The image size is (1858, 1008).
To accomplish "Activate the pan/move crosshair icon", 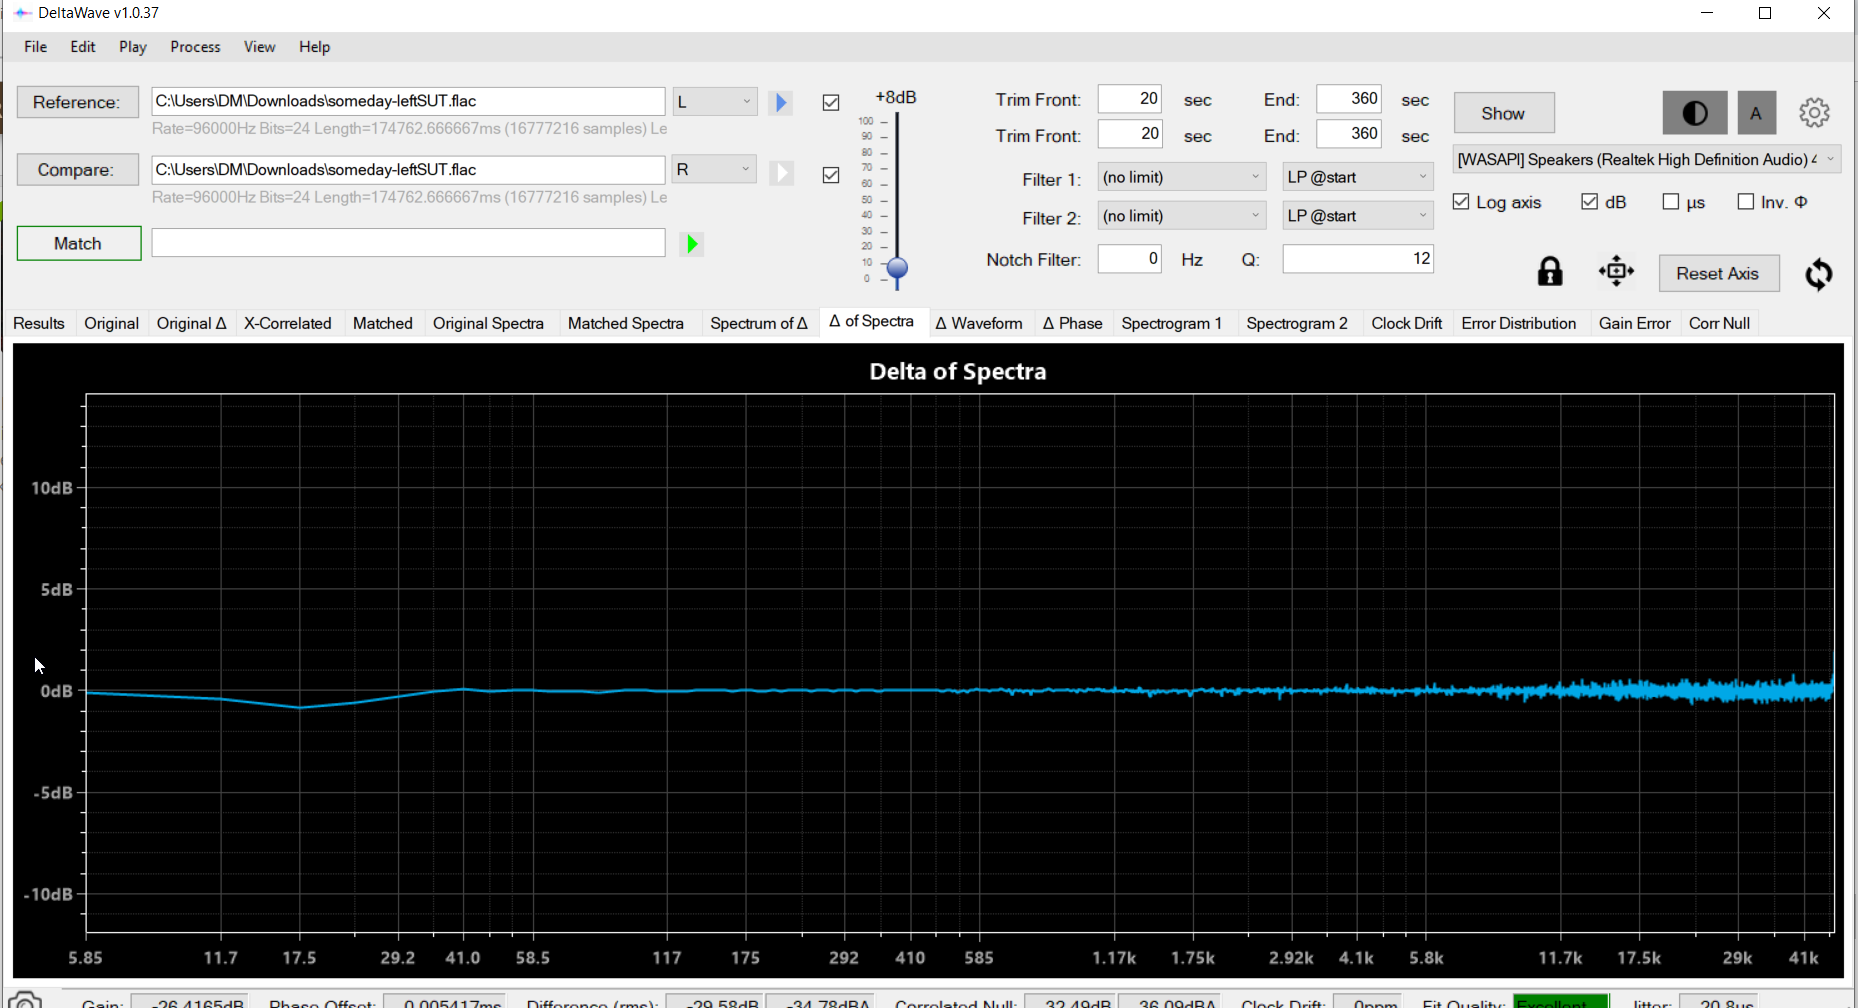I will coord(1616,271).
